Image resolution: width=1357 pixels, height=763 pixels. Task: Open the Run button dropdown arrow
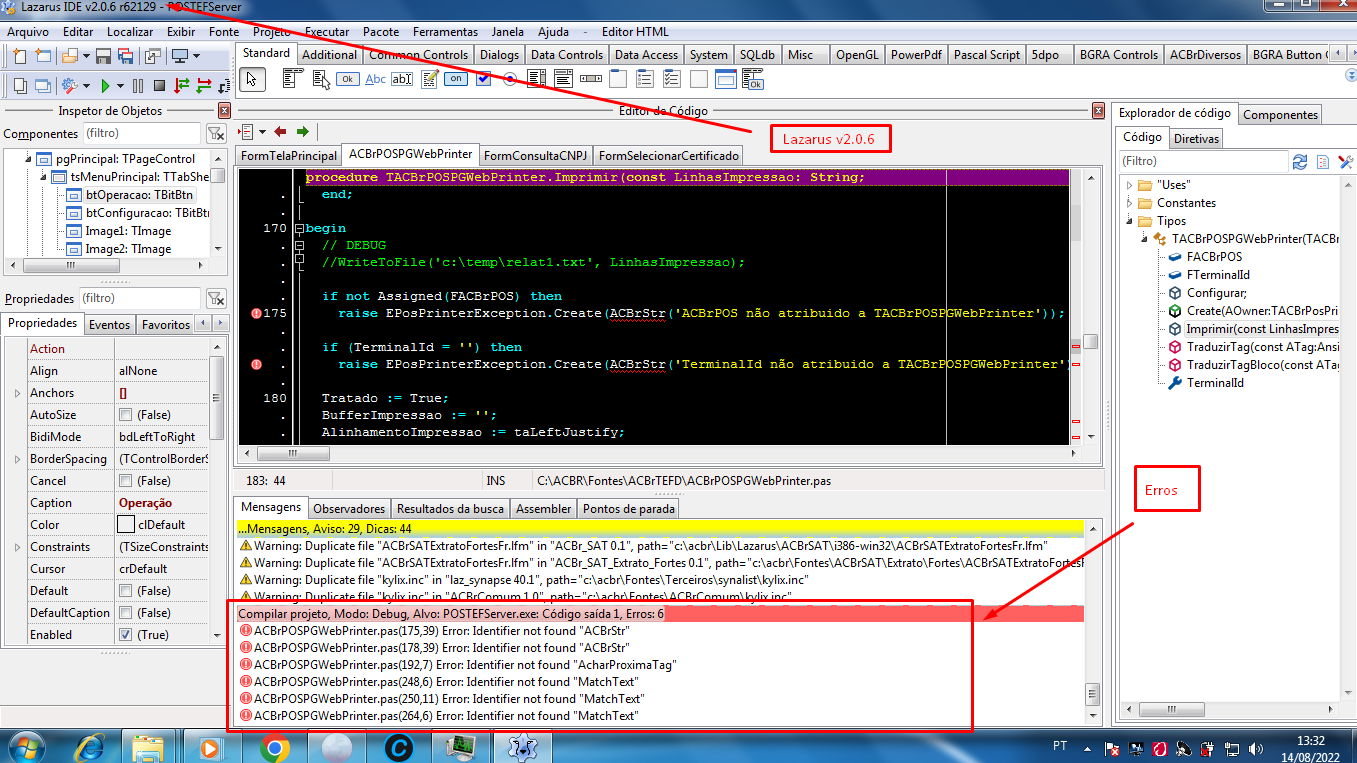pyautogui.click(x=120, y=86)
